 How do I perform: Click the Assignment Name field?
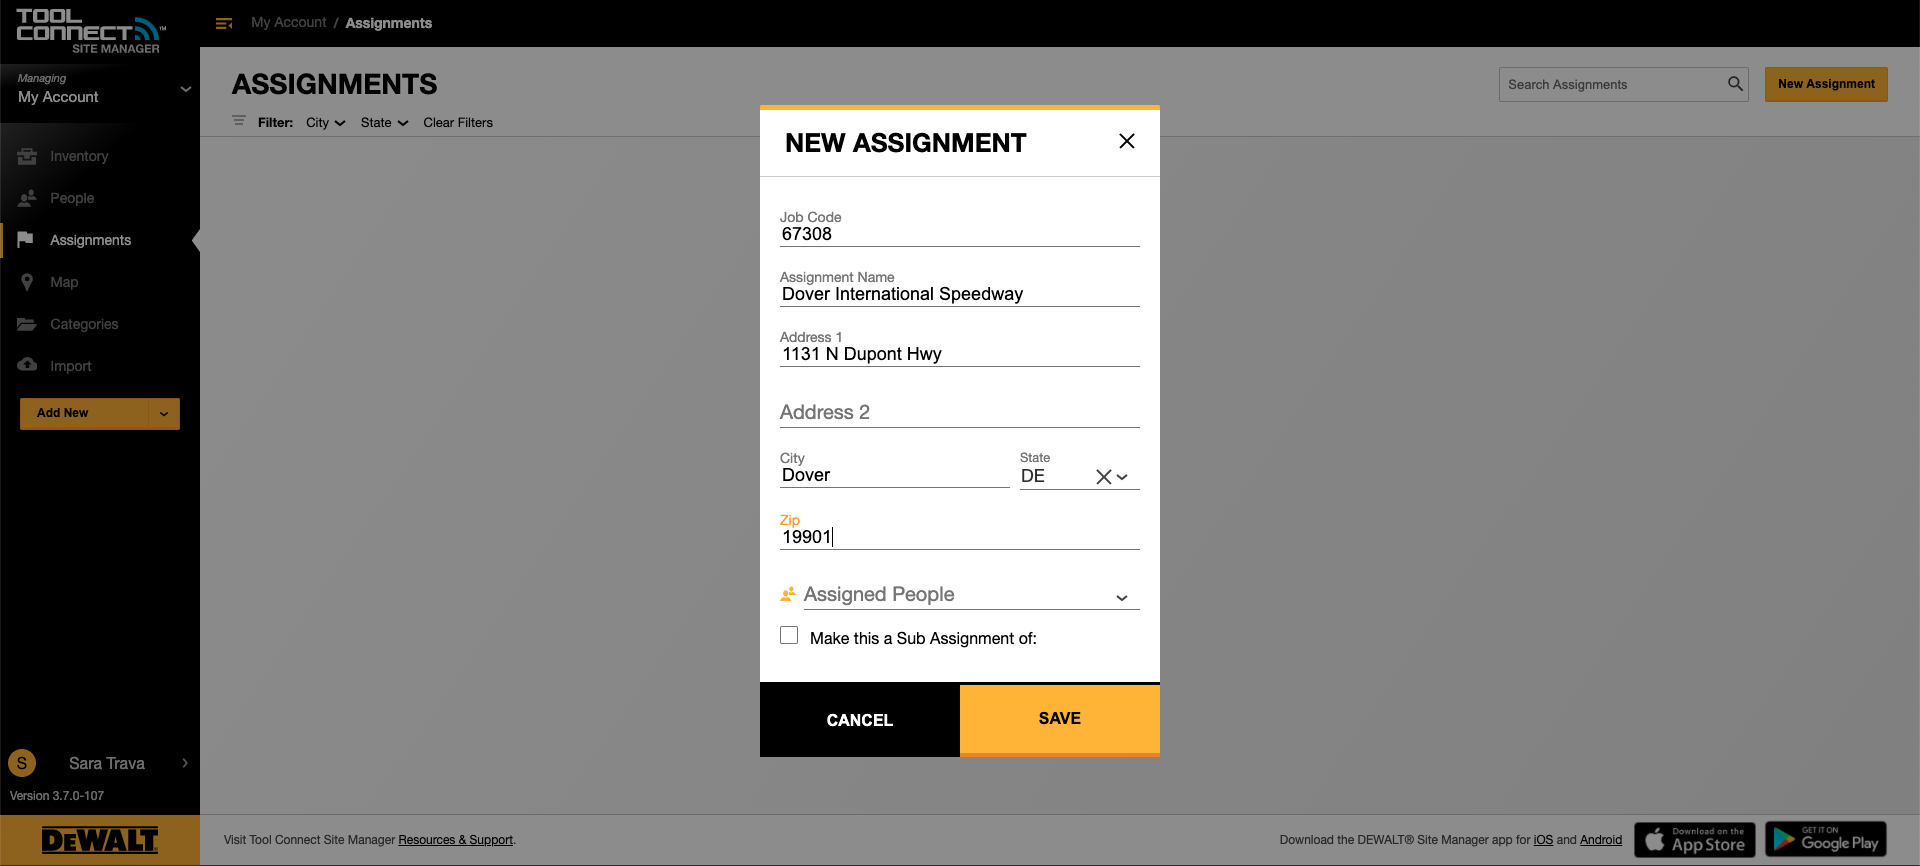click(960, 294)
